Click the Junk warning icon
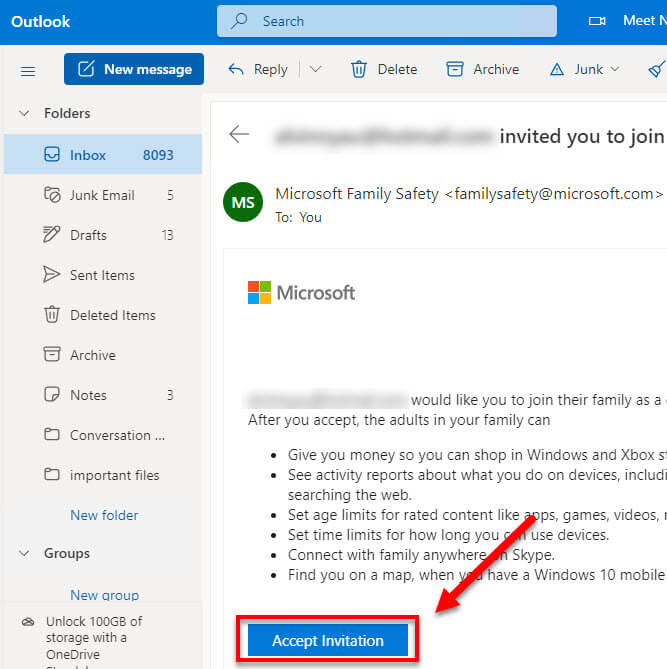667x669 pixels. tap(556, 69)
